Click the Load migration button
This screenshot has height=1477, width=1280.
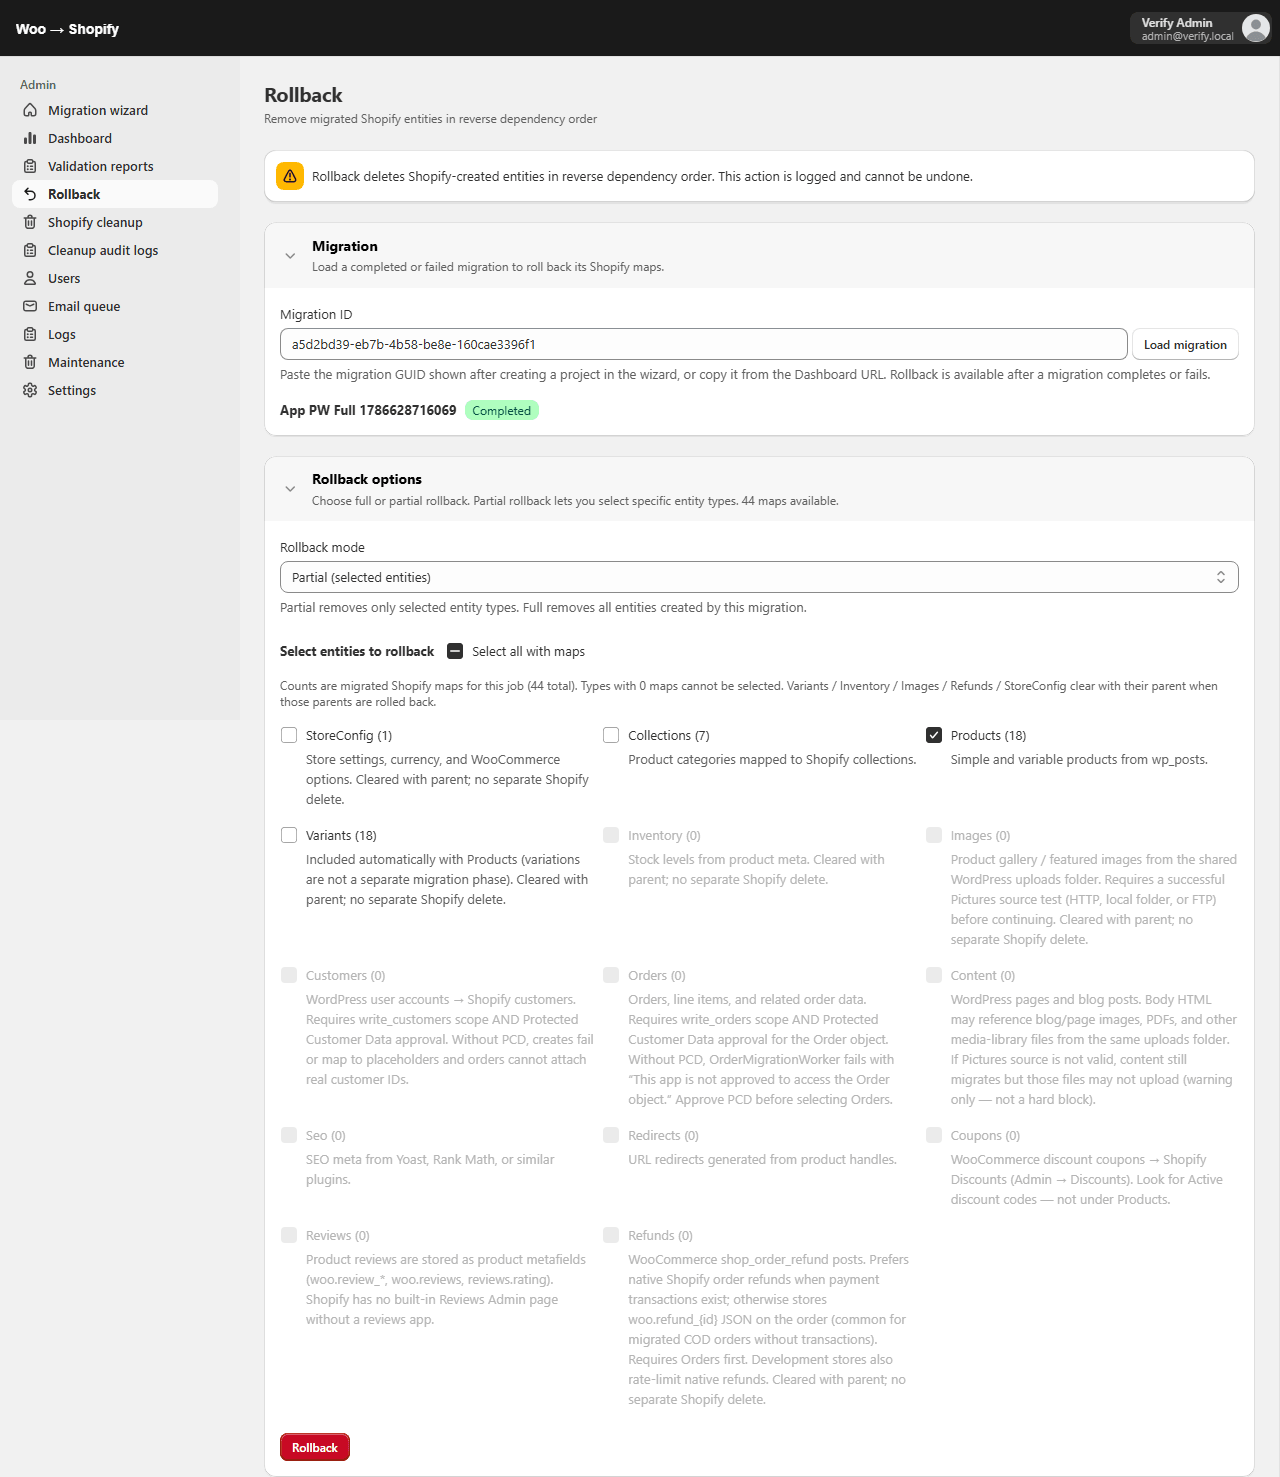click(1185, 344)
